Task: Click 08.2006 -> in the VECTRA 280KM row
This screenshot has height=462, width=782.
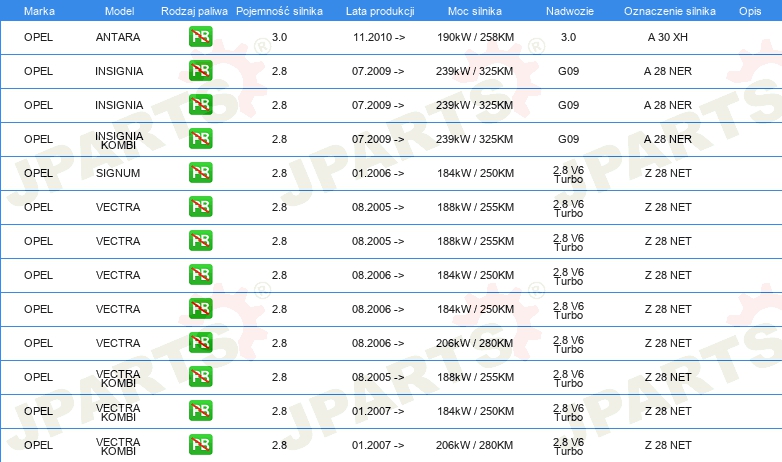Action: pos(378,343)
